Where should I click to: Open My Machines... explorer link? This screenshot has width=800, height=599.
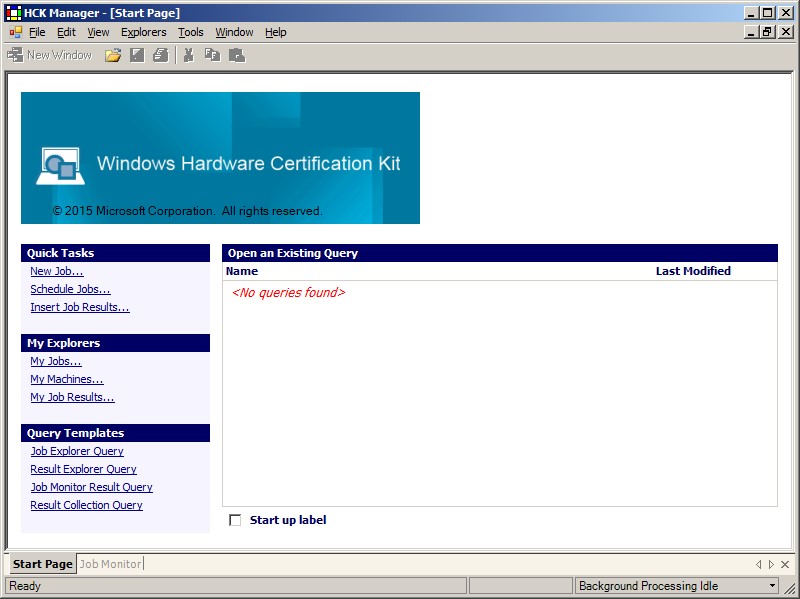click(x=67, y=379)
